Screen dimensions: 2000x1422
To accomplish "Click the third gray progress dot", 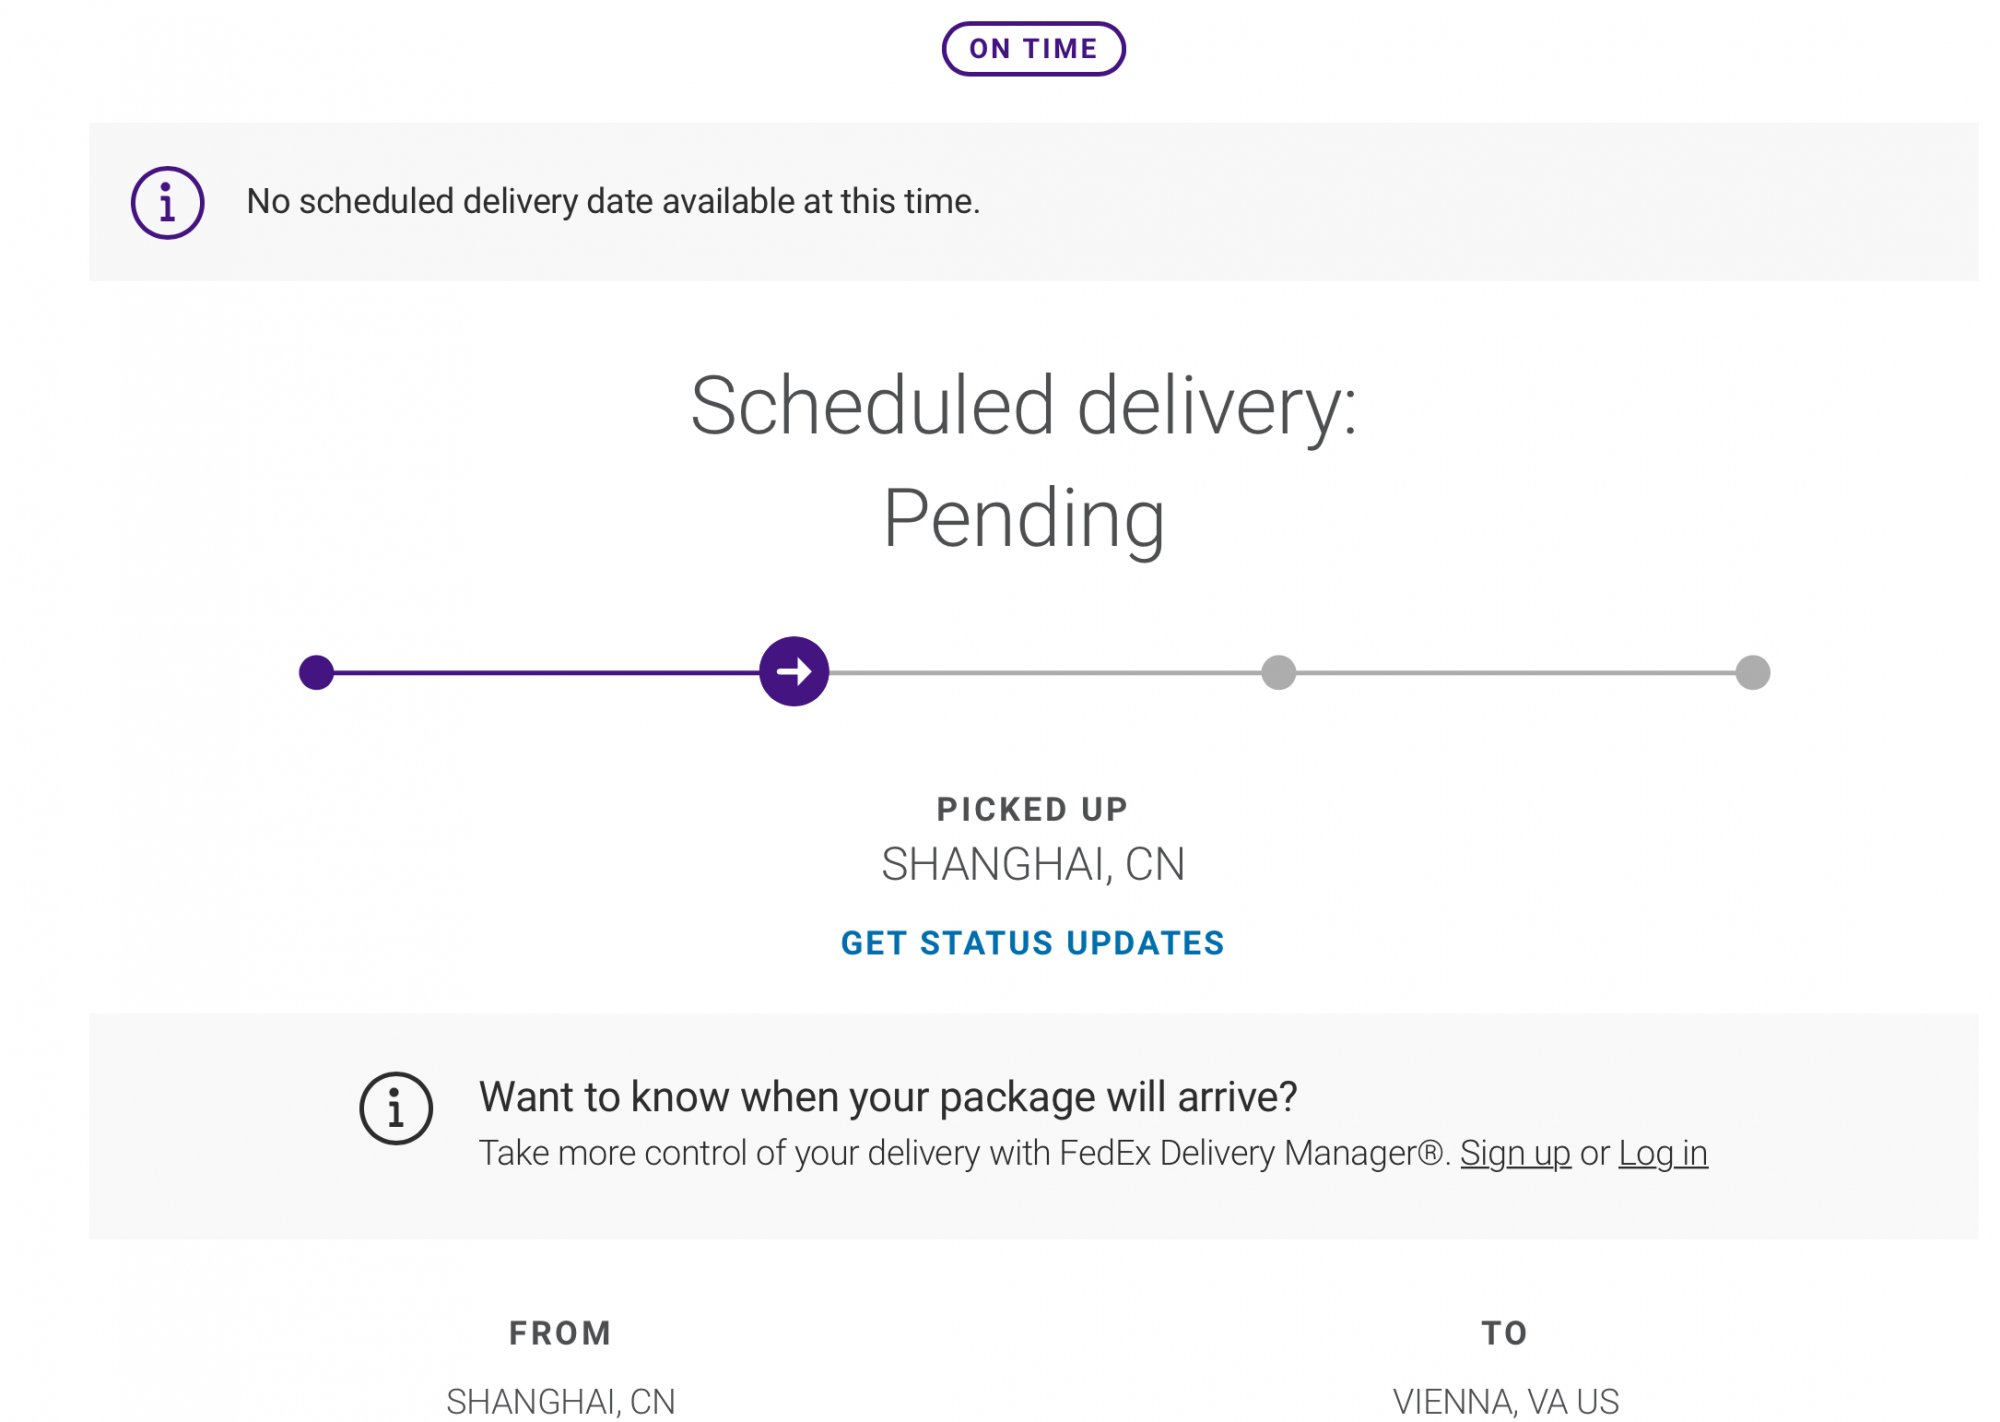I will pos(1278,672).
